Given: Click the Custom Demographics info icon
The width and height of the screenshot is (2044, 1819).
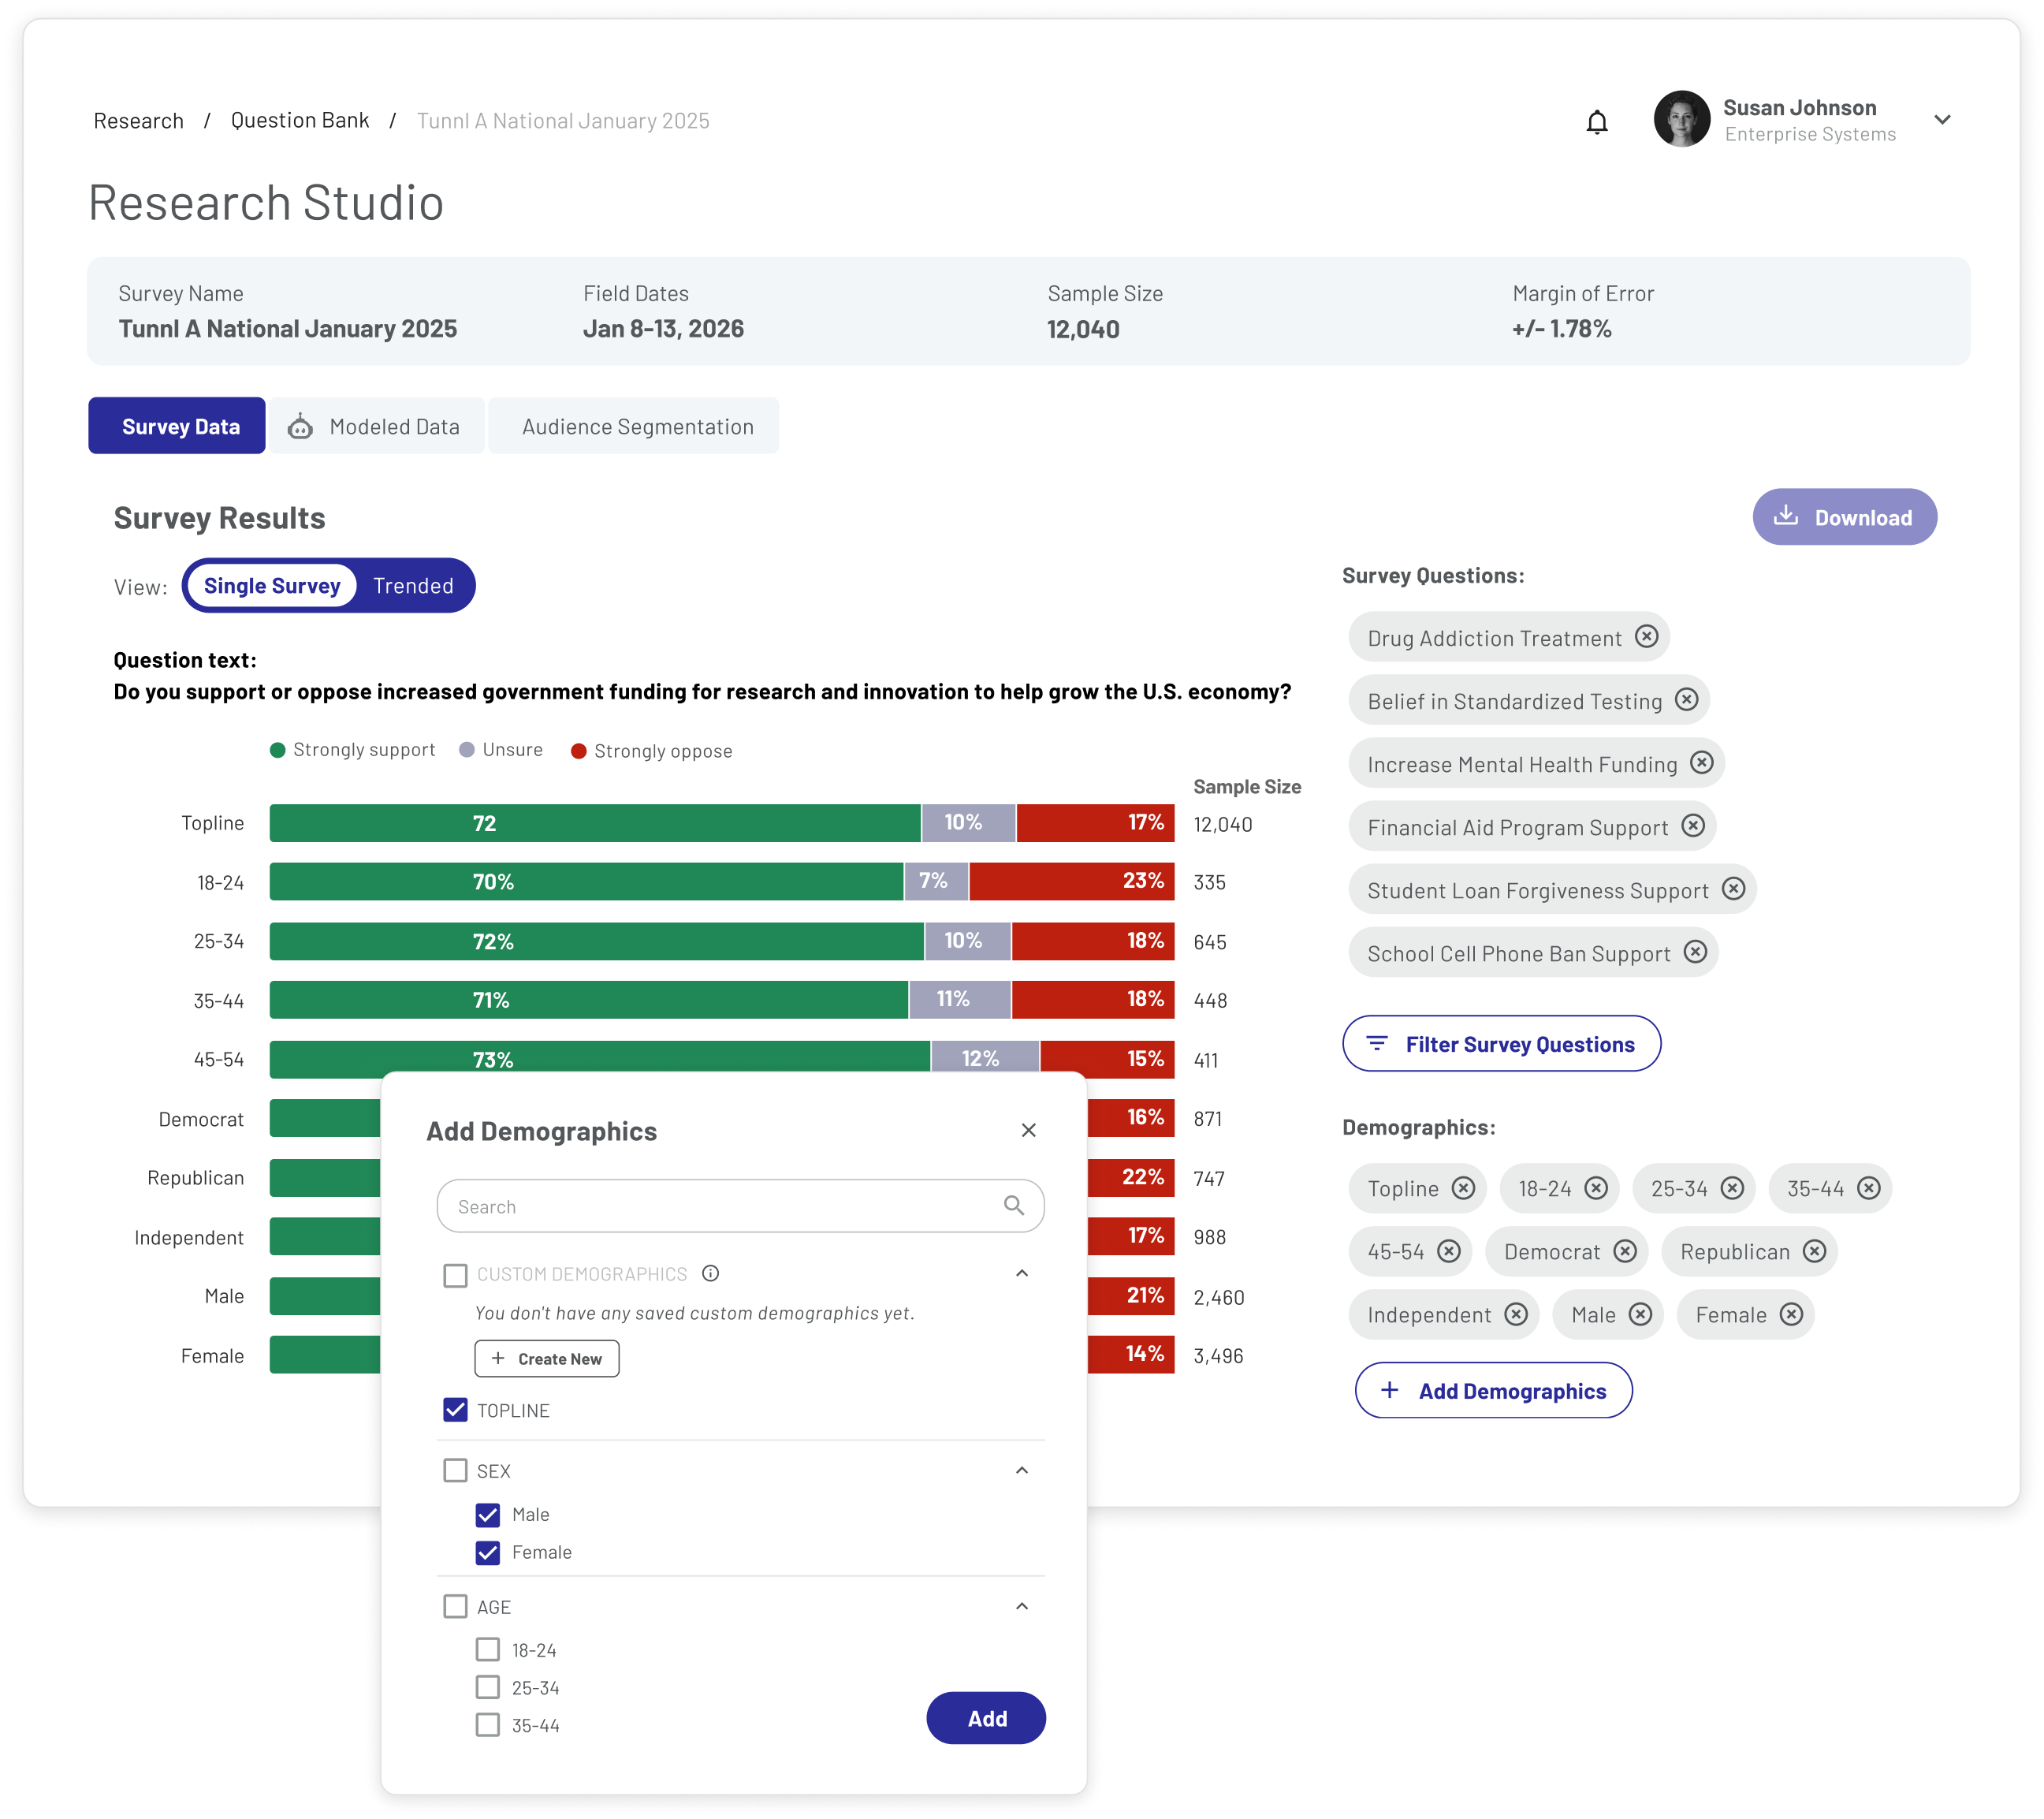Looking at the screenshot, I should (x=710, y=1273).
